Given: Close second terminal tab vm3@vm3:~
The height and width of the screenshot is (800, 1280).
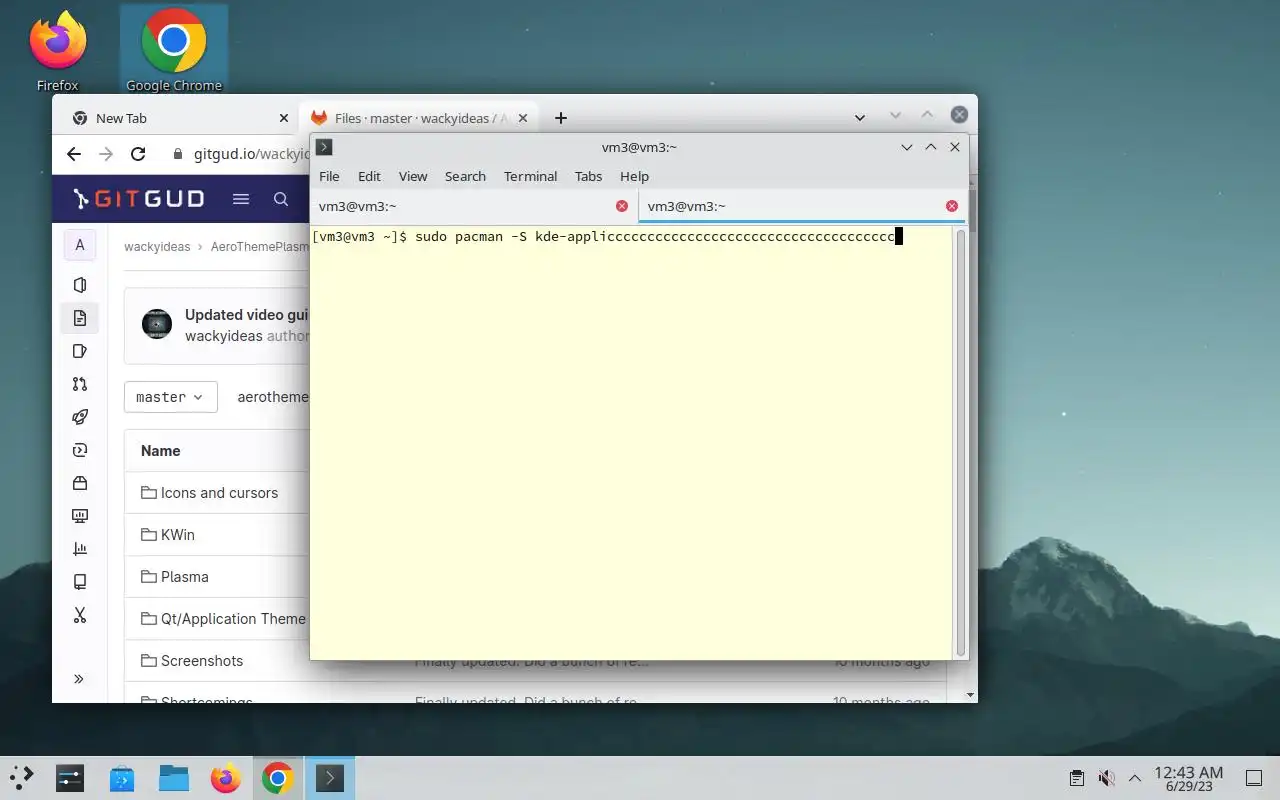Looking at the screenshot, I should pos(952,206).
